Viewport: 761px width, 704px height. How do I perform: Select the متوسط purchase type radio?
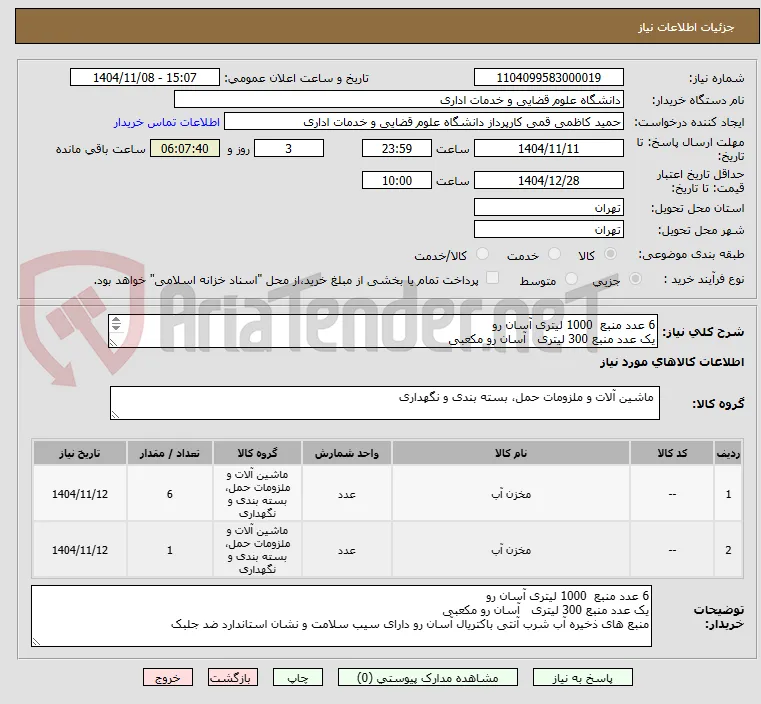(x=571, y=278)
